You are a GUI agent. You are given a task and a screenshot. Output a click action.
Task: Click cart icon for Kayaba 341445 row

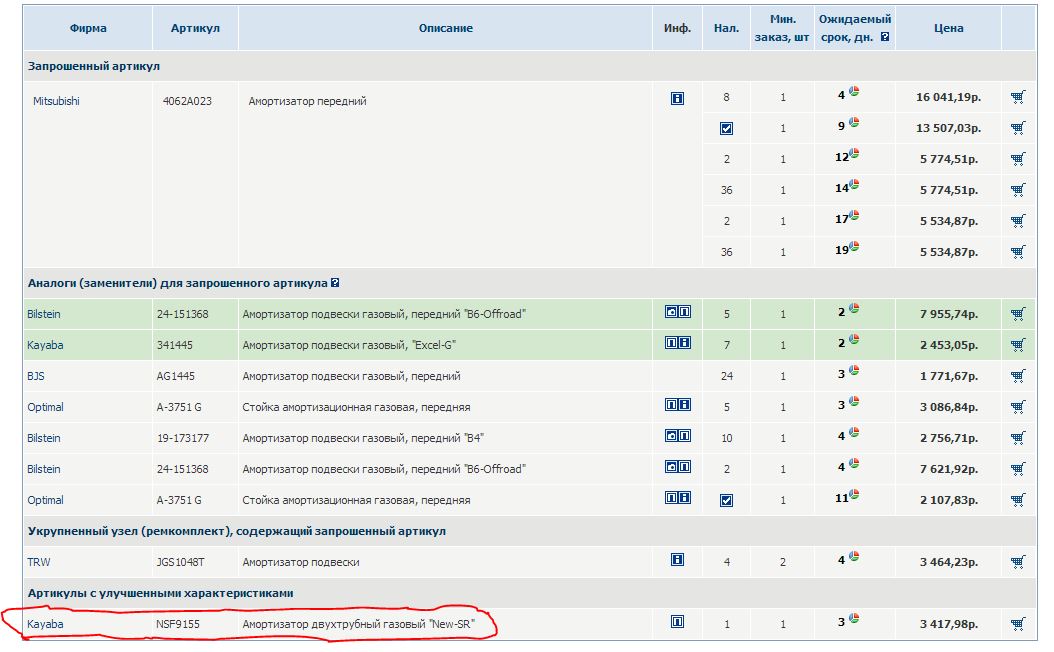click(x=1017, y=345)
